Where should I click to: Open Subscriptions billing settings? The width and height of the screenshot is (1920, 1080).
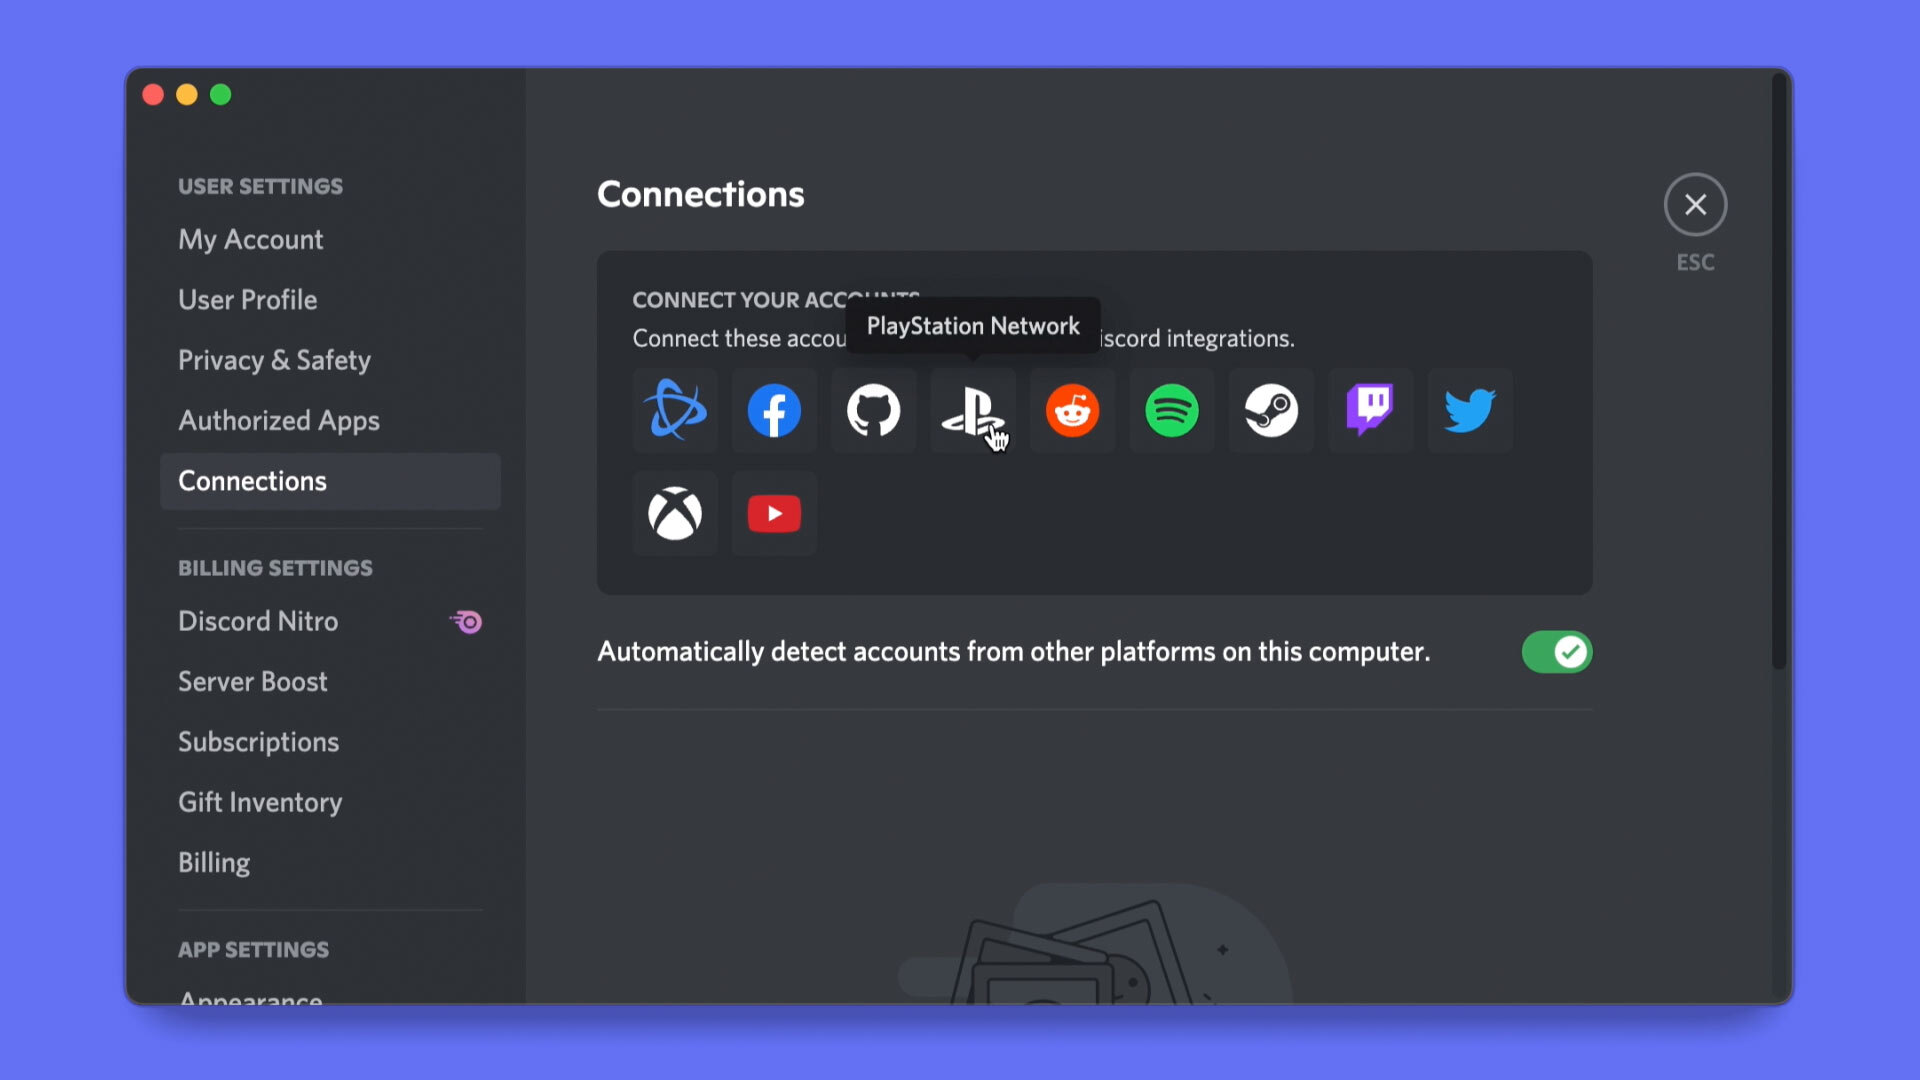258,741
